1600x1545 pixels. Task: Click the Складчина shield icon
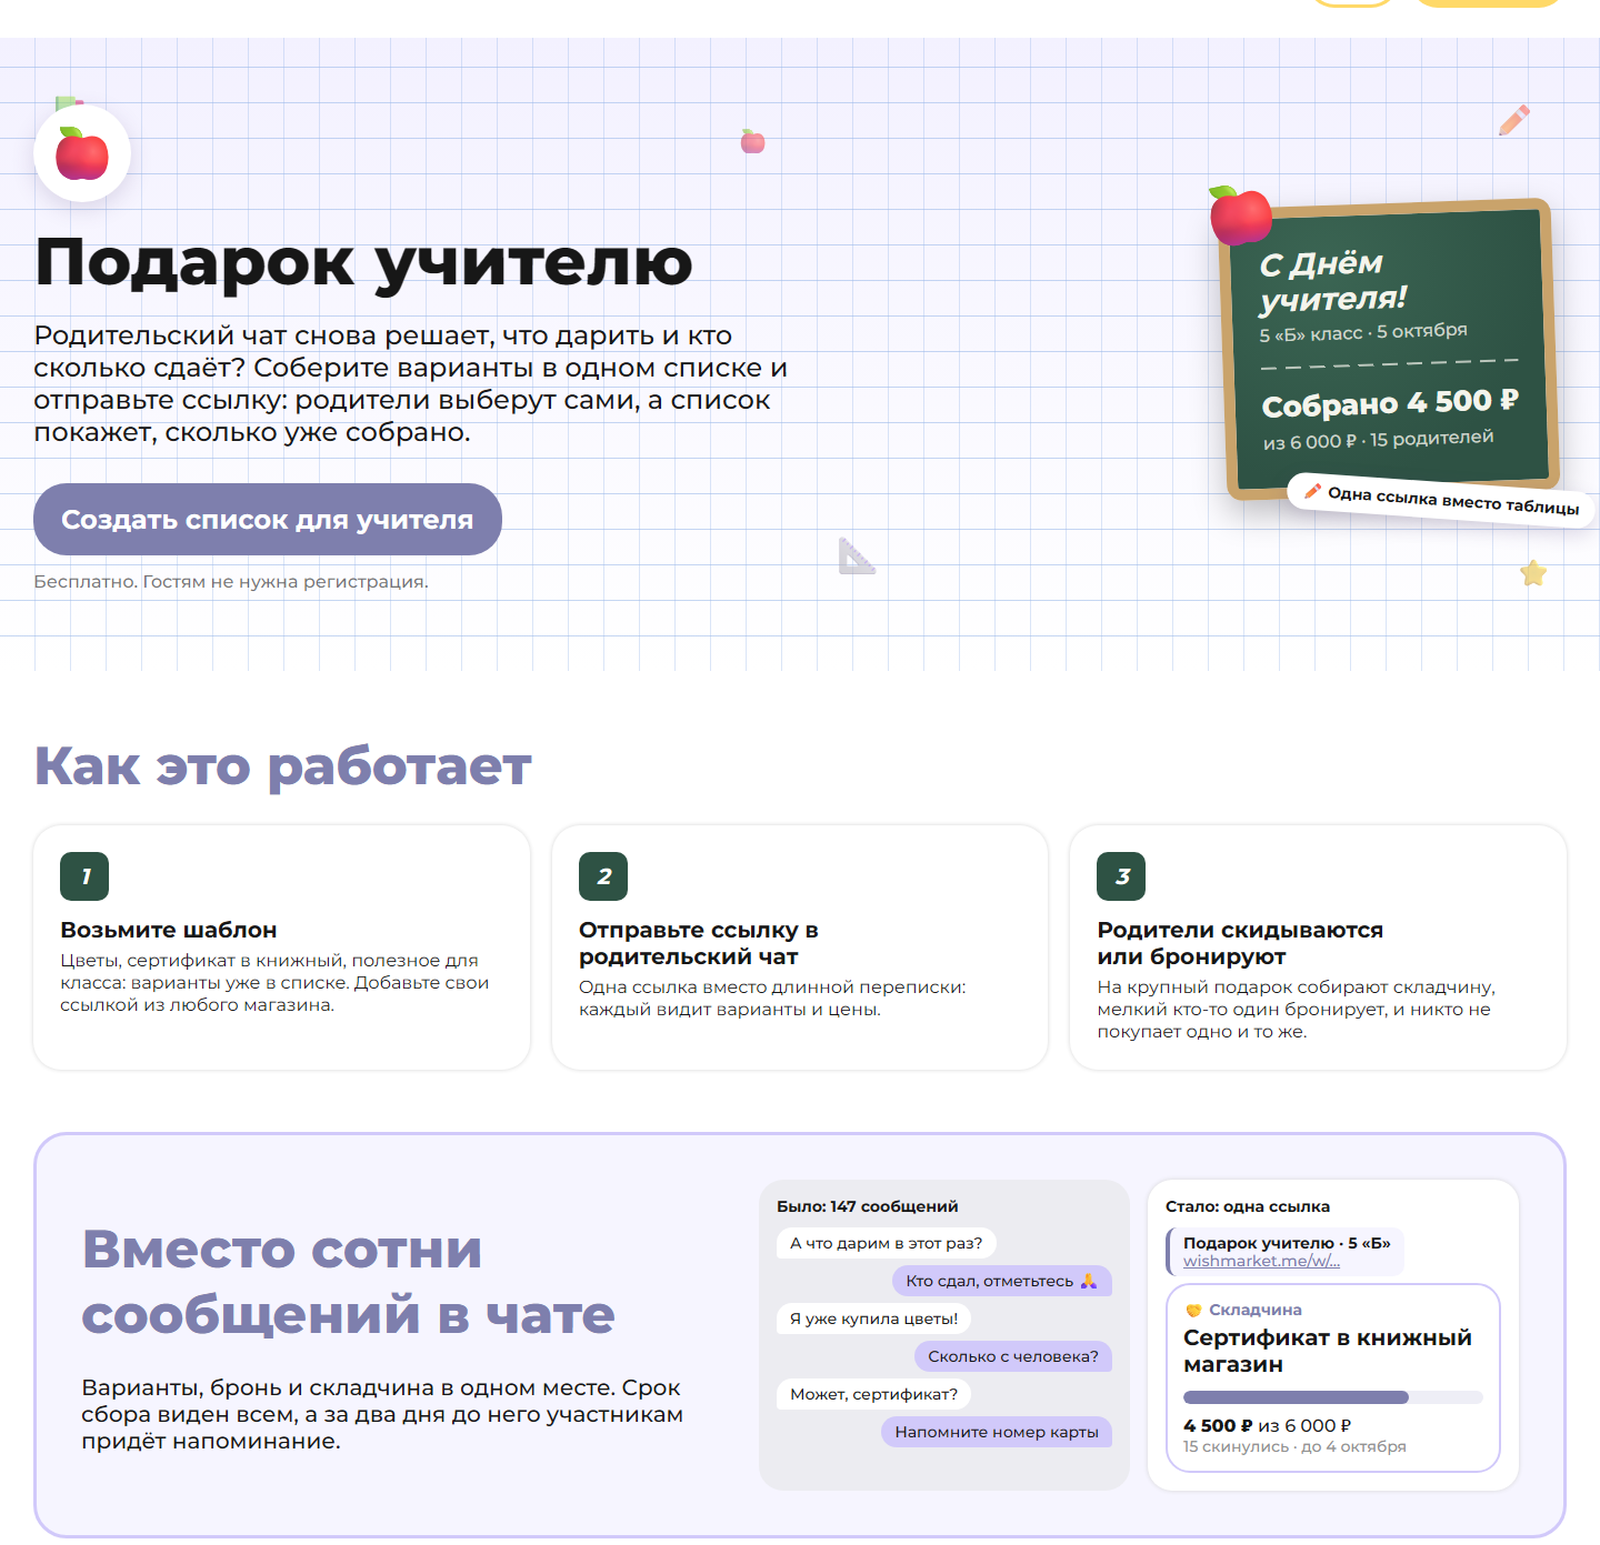point(1193,1310)
